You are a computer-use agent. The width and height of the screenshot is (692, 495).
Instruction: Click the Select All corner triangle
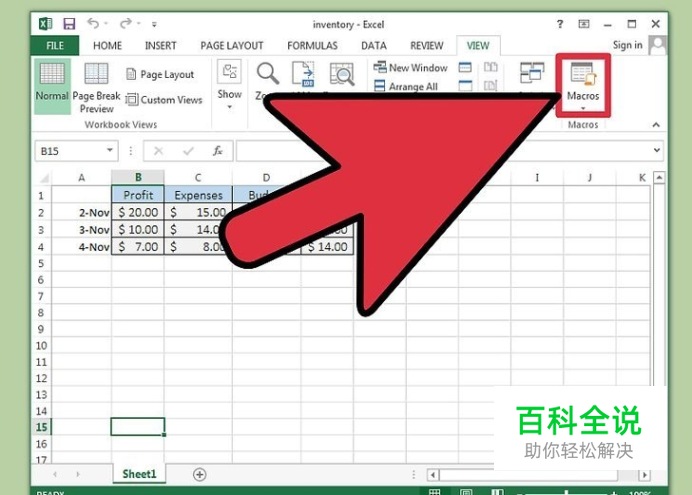pos(44,178)
